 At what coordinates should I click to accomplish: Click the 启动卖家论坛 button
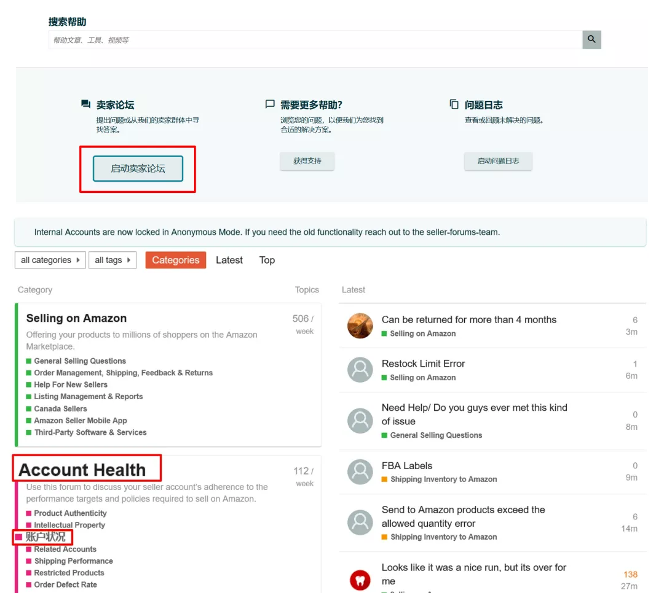tap(138, 169)
